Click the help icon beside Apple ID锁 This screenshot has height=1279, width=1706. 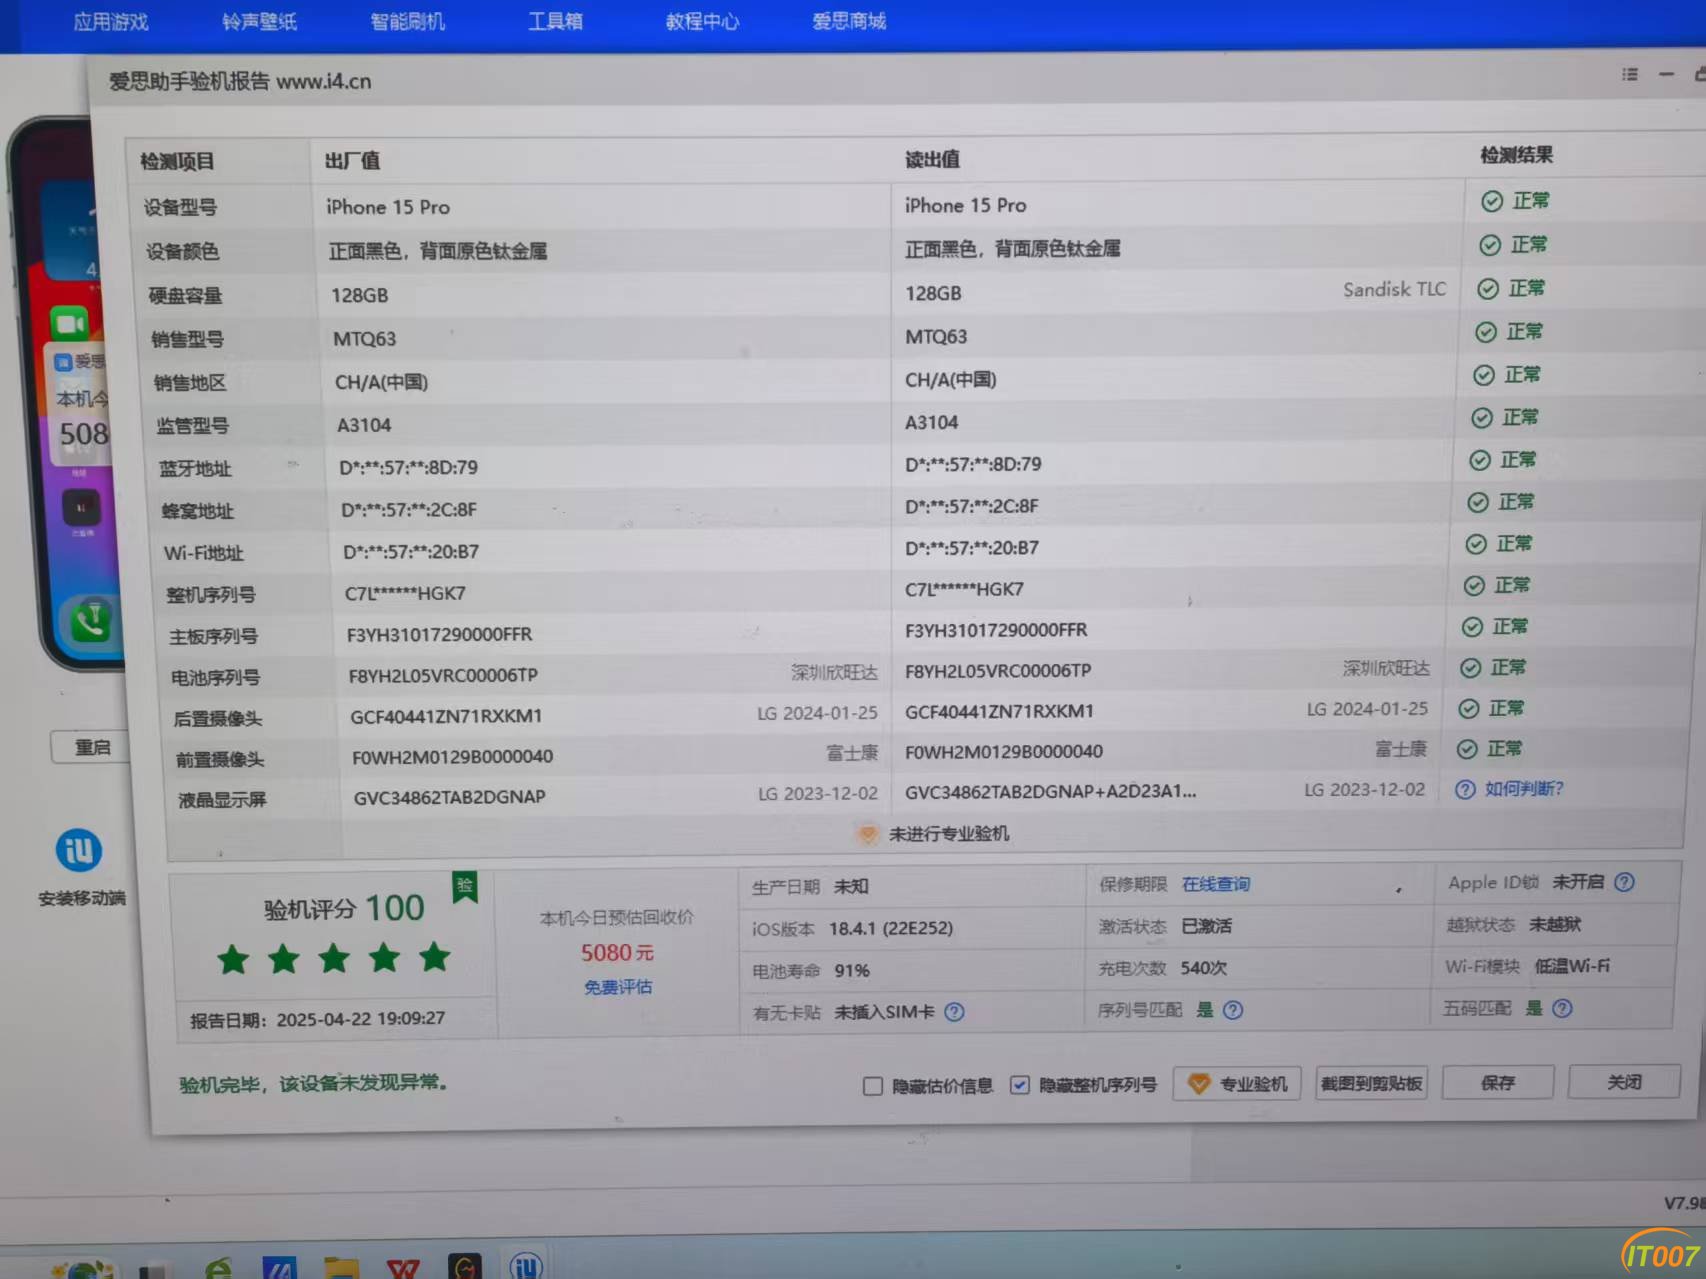pyautogui.click(x=1625, y=882)
